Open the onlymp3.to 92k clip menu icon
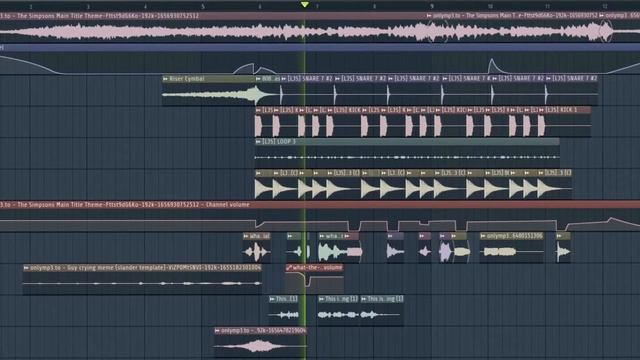640x360 pixels. 217,331
